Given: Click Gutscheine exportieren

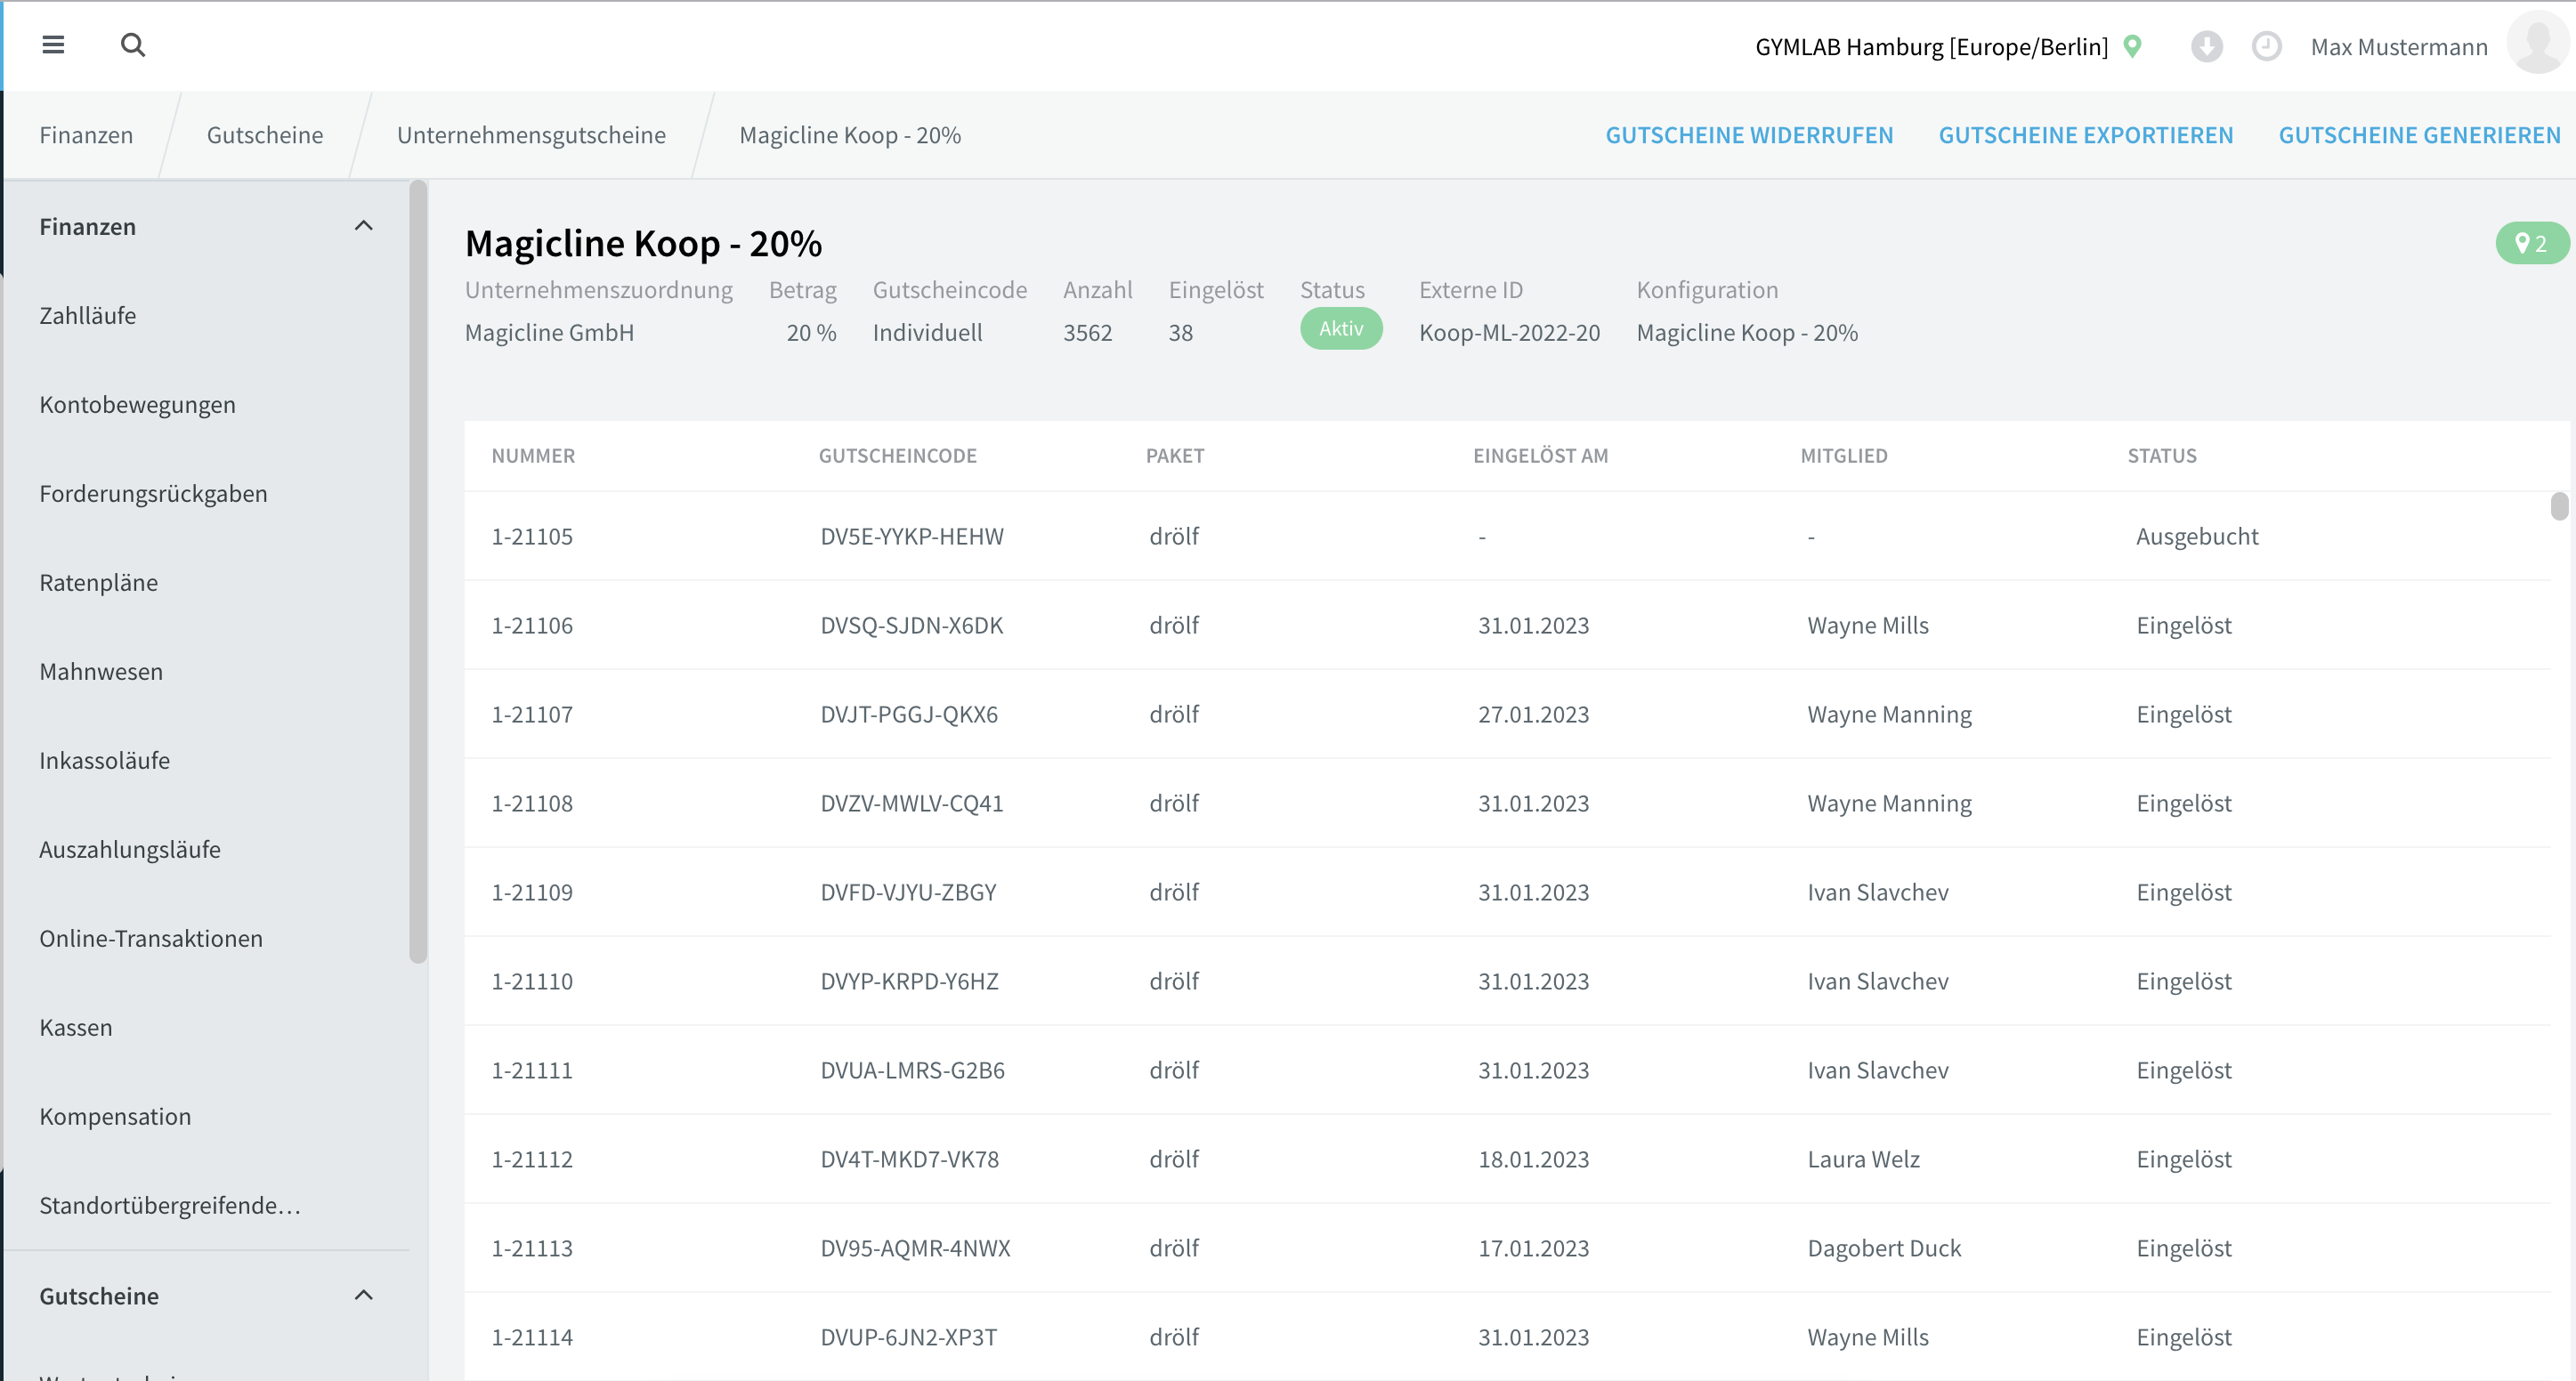Looking at the screenshot, I should click(2086, 135).
